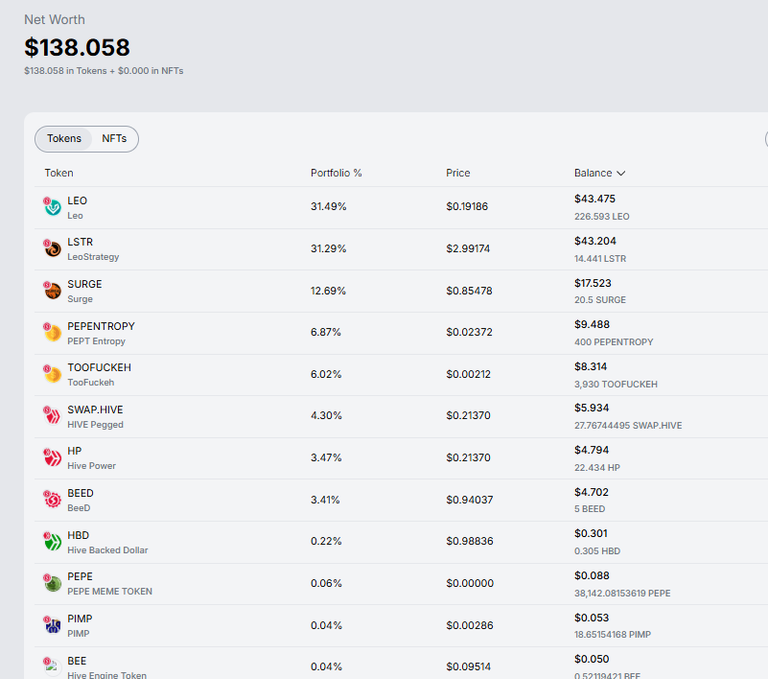768x679 pixels.
Task: Click the Token column header
Action: tap(59, 173)
